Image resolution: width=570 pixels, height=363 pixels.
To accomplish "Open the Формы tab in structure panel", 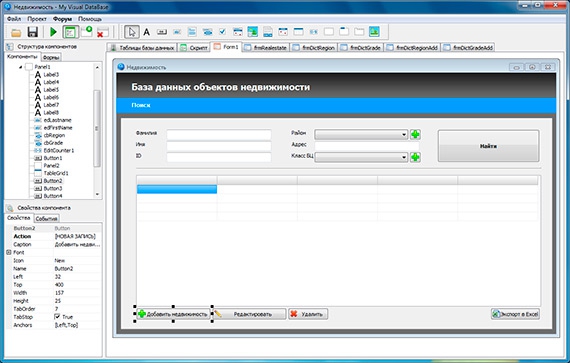I will click(51, 57).
